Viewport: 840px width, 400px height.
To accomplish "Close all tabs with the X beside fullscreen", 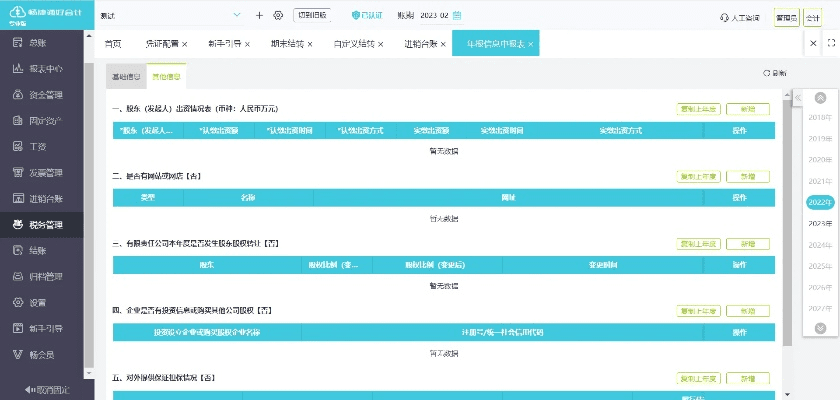I will coord(813,43).
